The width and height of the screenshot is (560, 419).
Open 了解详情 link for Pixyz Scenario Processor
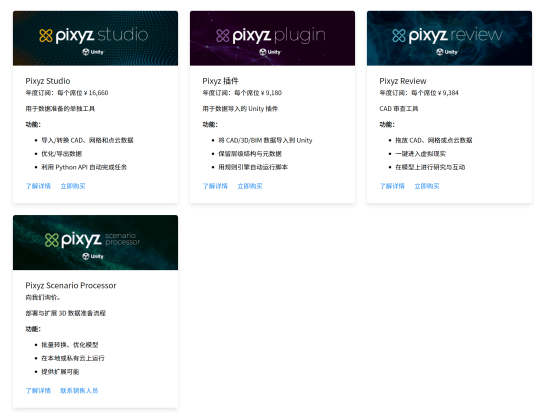click(x=38, y=391)
